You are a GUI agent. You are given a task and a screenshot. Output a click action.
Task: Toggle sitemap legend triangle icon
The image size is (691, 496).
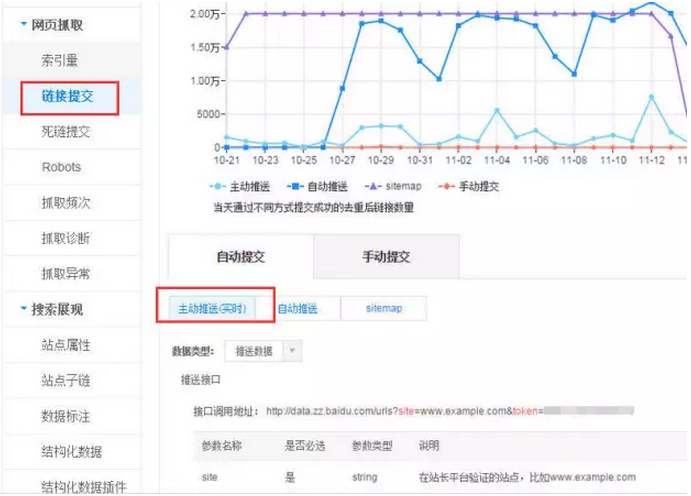(x=373, y=186)
